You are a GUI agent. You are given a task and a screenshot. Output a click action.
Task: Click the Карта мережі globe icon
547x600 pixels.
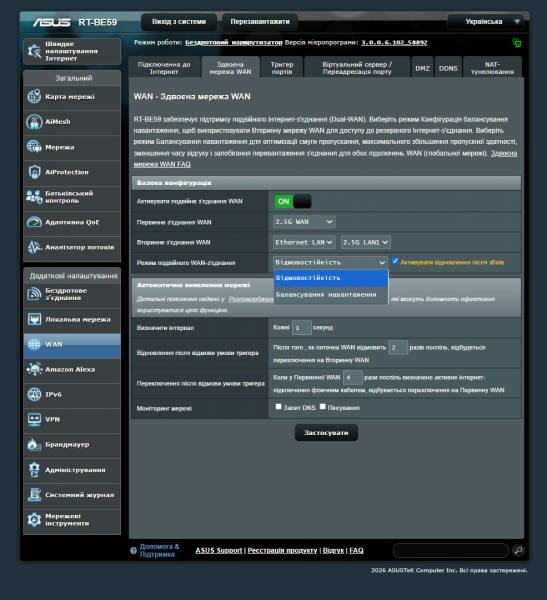coord(34,96)
